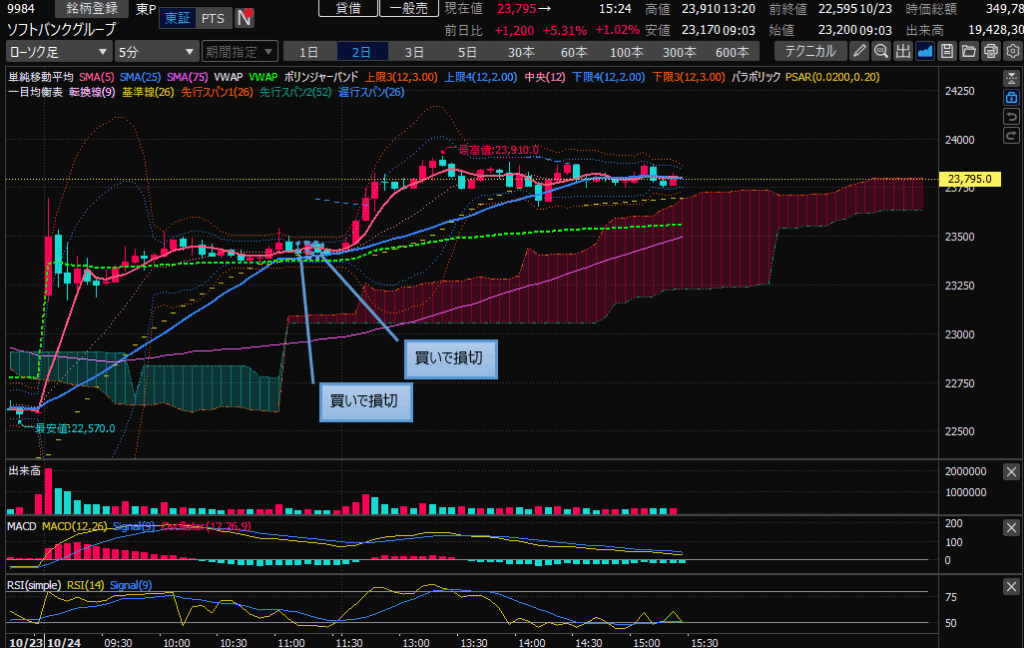Click the red-dotted N news icon
The height and width of the screenshot is (648, 1024).
245,17
